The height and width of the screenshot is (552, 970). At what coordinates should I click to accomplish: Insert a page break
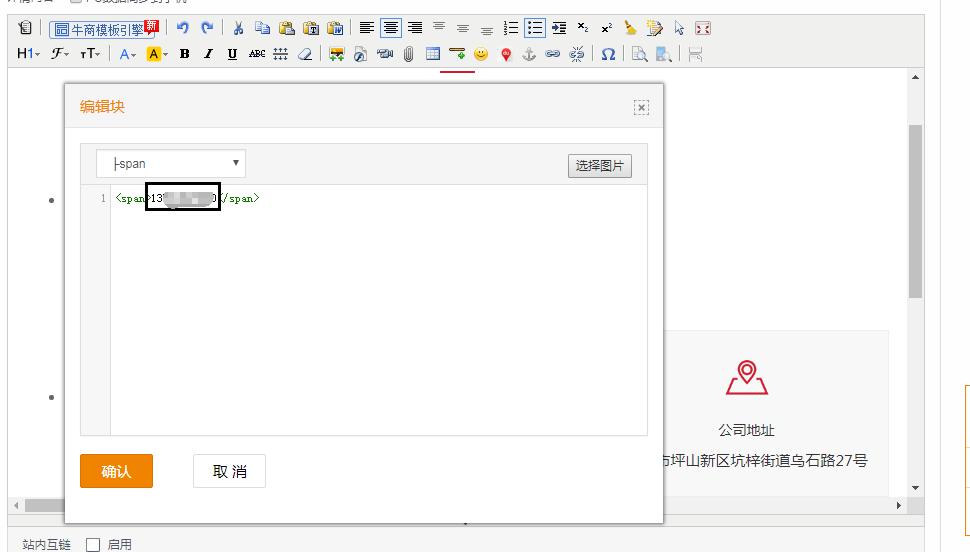695,54
